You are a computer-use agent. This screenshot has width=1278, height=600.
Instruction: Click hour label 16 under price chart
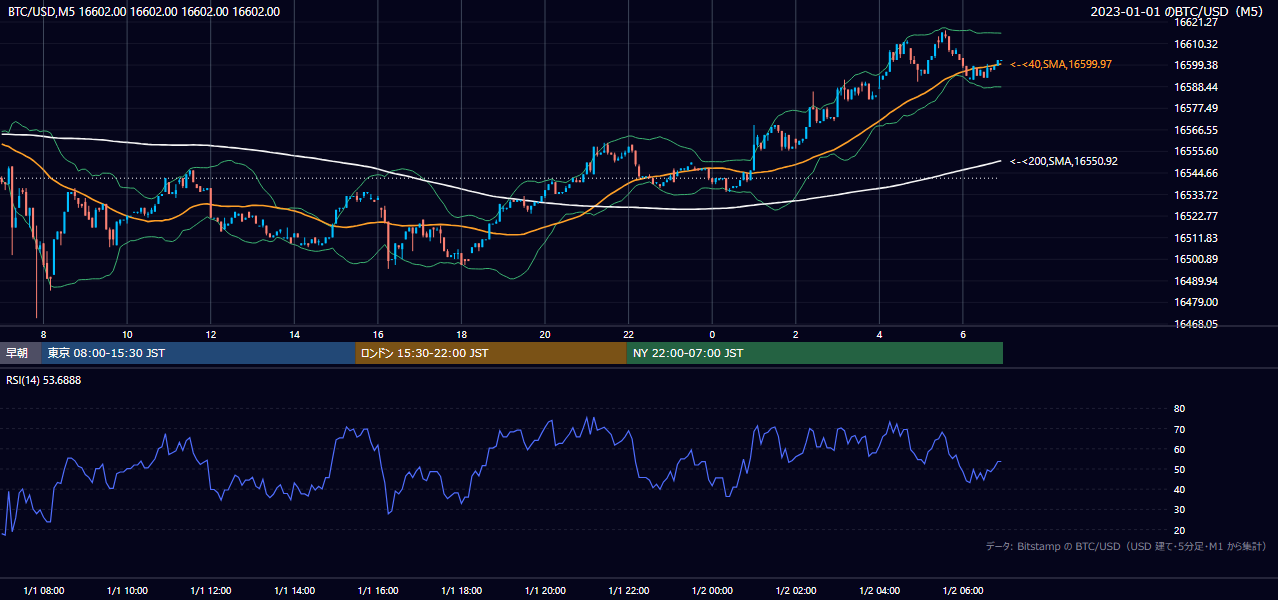pos(377,334)
